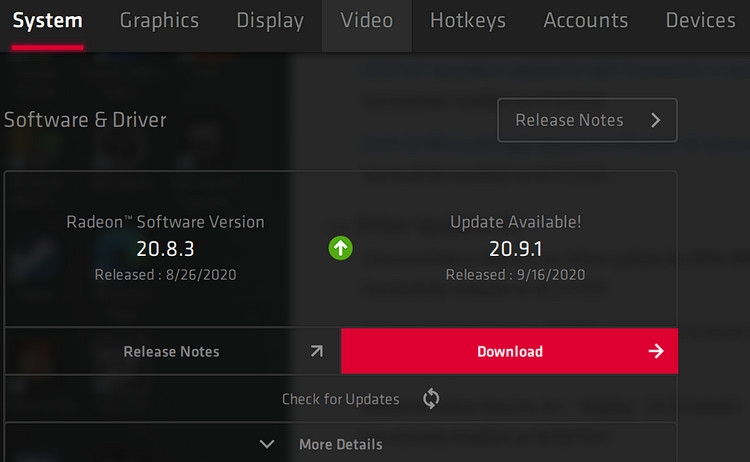Go to the Hotkeys tab

pos(468,21)
